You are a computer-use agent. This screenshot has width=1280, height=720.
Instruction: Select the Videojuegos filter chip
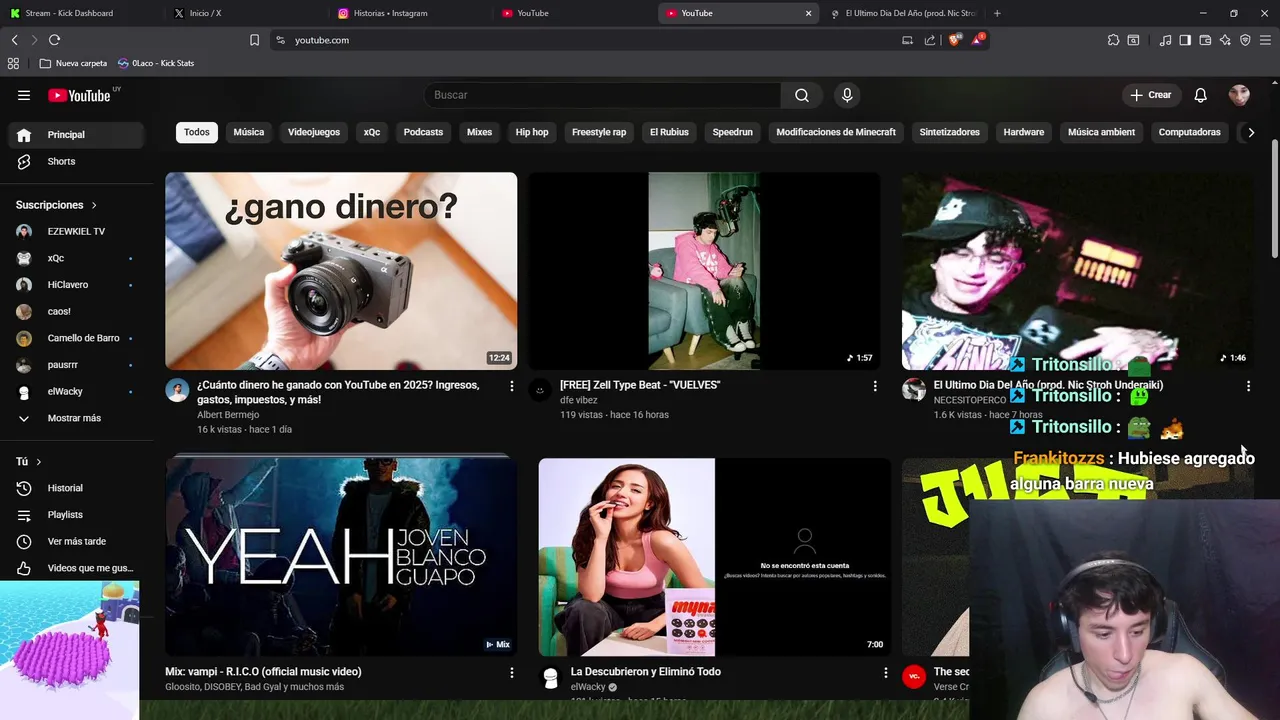314,132
